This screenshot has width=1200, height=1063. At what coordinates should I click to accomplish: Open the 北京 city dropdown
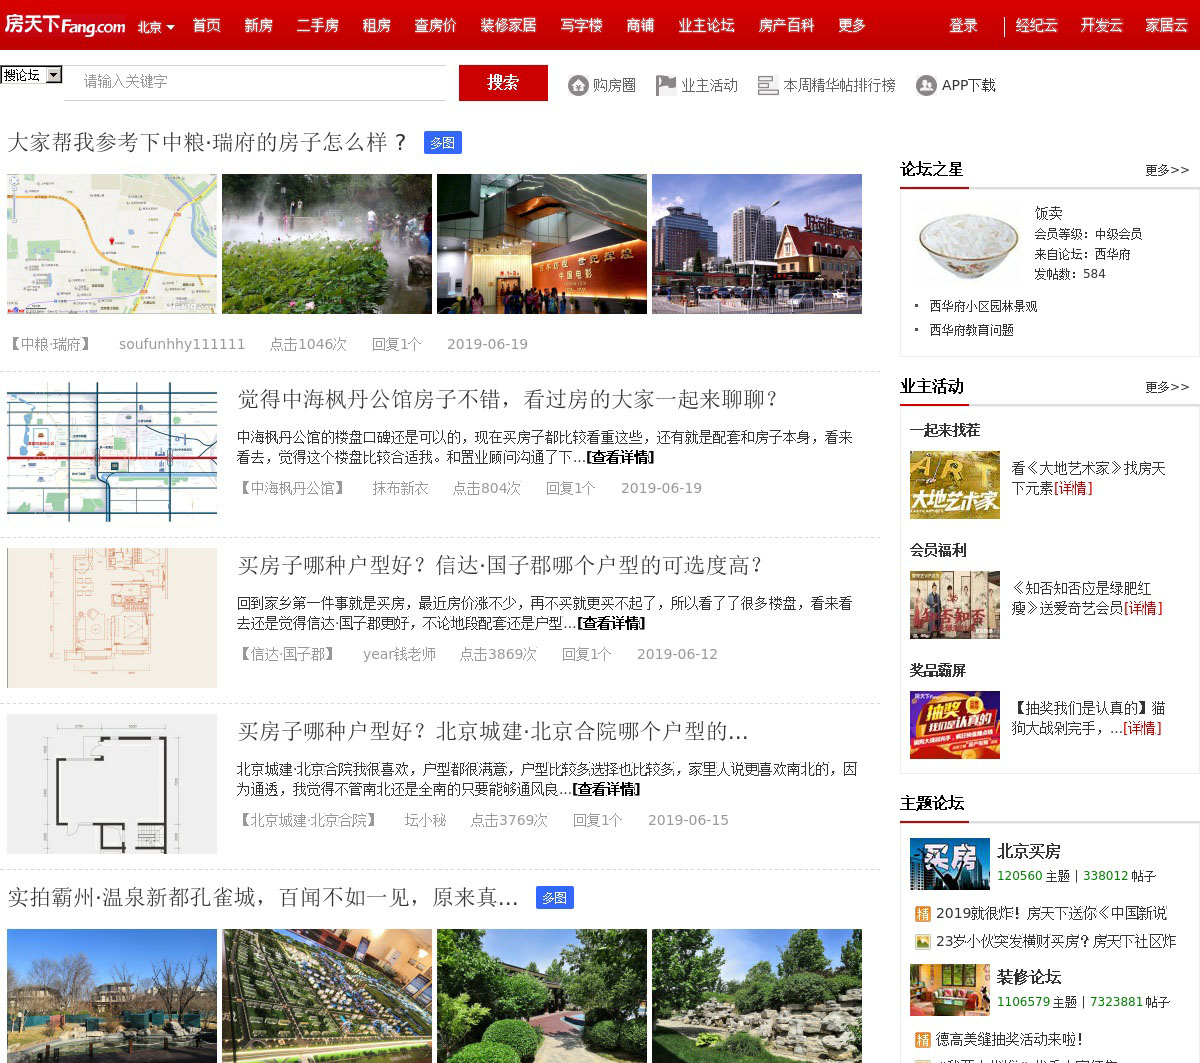point(156,27)
